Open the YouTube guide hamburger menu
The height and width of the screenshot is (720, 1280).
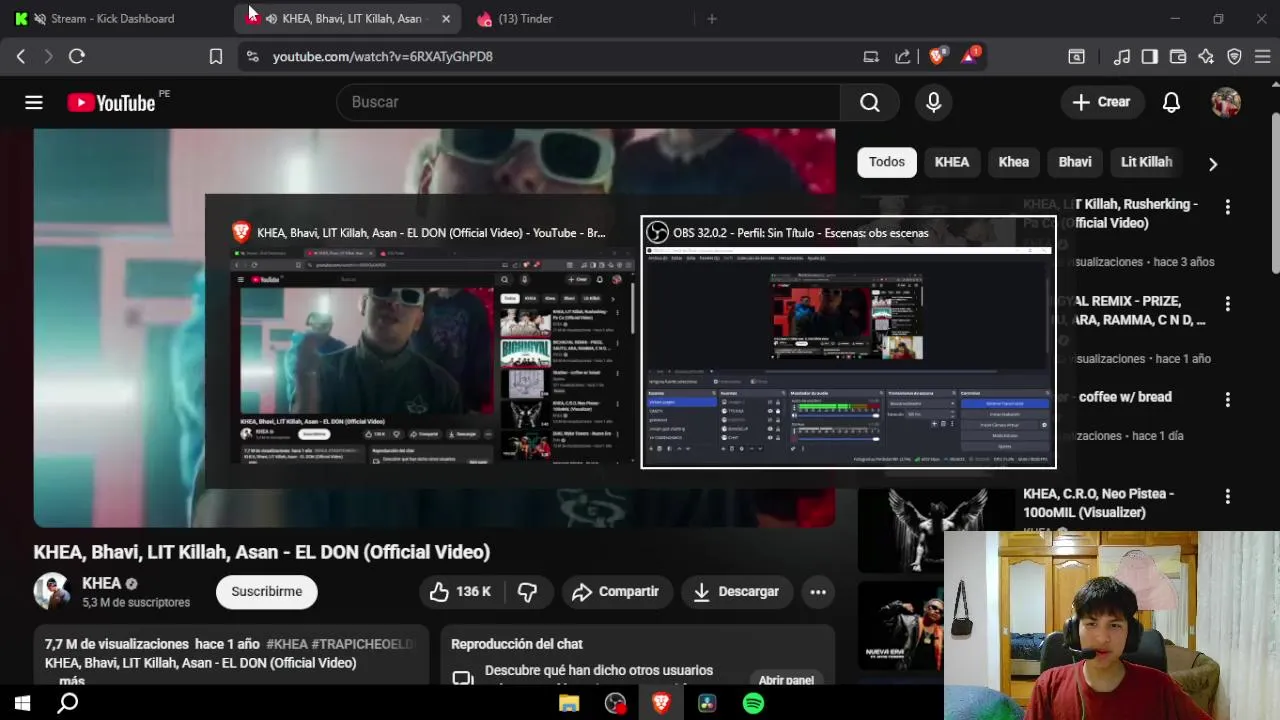tap(34, 102)
